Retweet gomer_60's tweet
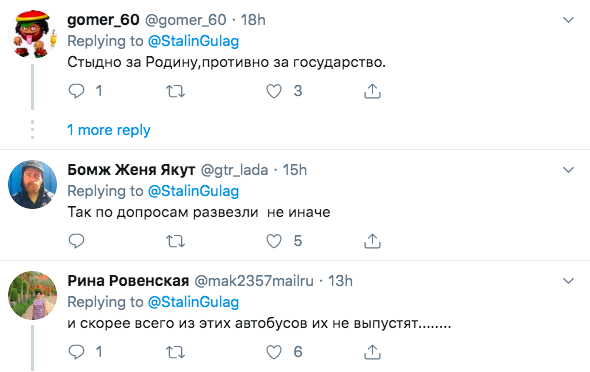The image size is (590, 372). click(175, 91)
